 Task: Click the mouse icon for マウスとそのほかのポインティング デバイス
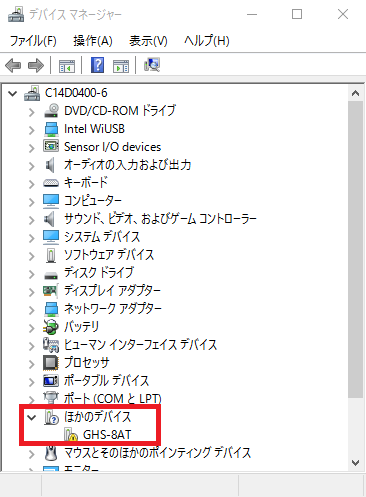(x=51, y=453)
